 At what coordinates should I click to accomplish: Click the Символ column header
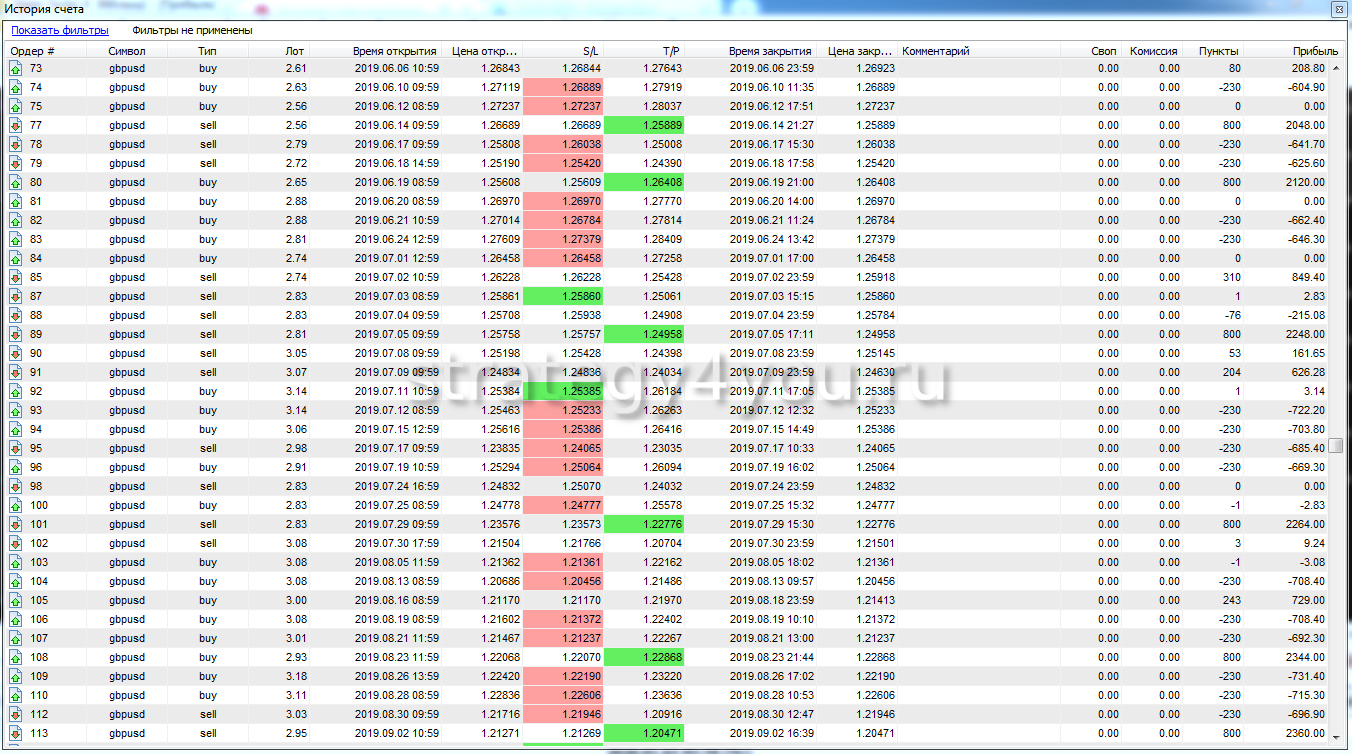(127, 51)
